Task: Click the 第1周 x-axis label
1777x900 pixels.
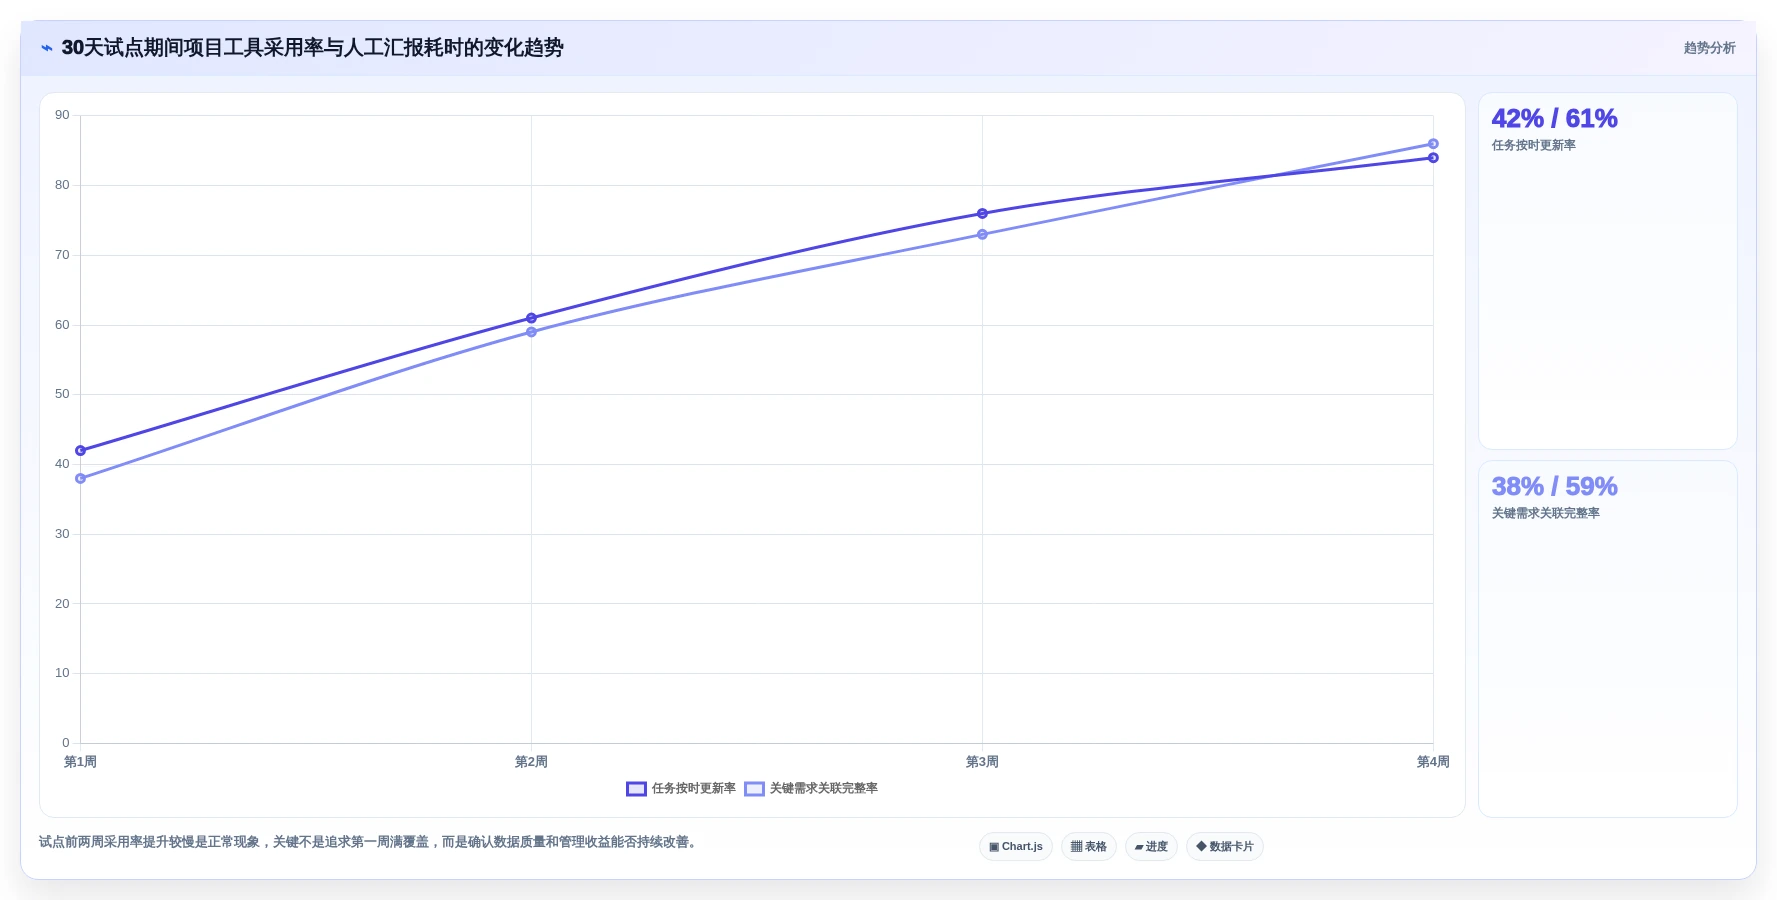Action: tap(80, 762)
